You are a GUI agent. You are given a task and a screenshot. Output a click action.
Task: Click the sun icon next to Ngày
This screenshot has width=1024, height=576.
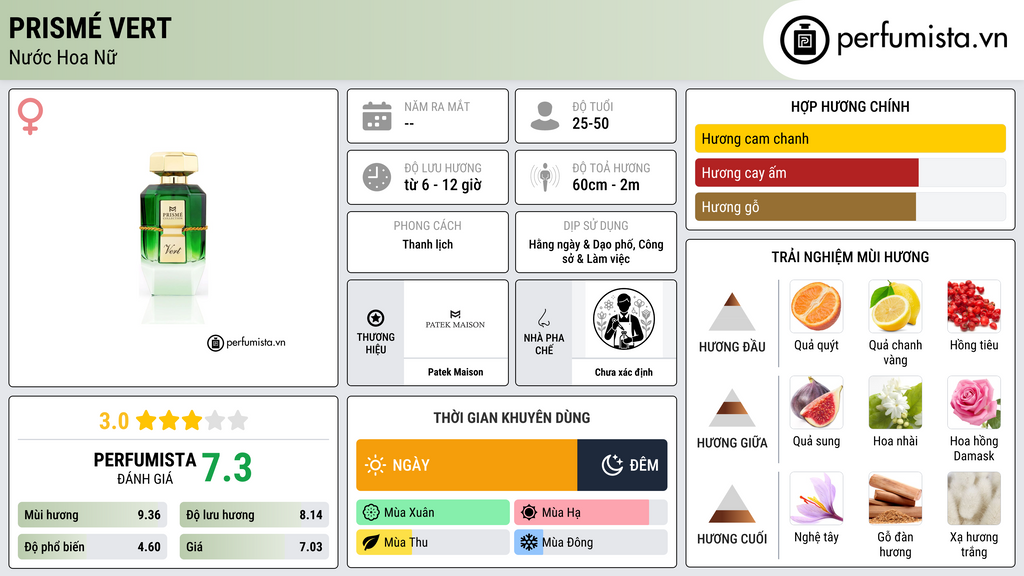(375, 465)
